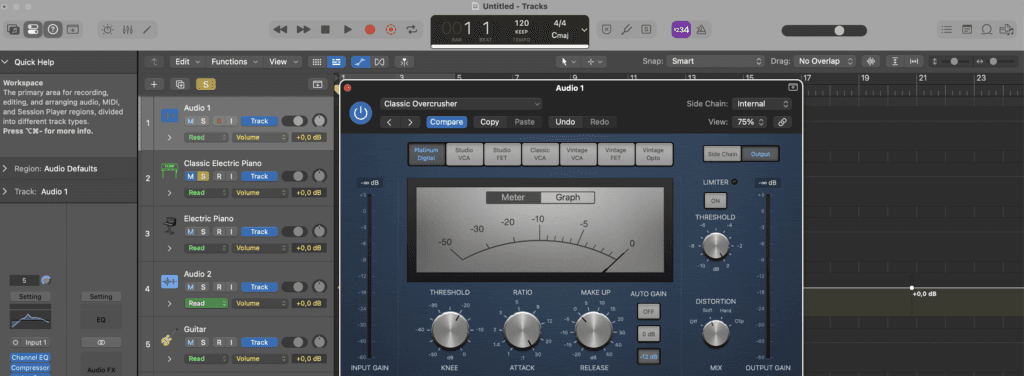Click the Waveform zoom icon
The height and width of the screenshot is (376, 1024).
click(x=871, y=61)
